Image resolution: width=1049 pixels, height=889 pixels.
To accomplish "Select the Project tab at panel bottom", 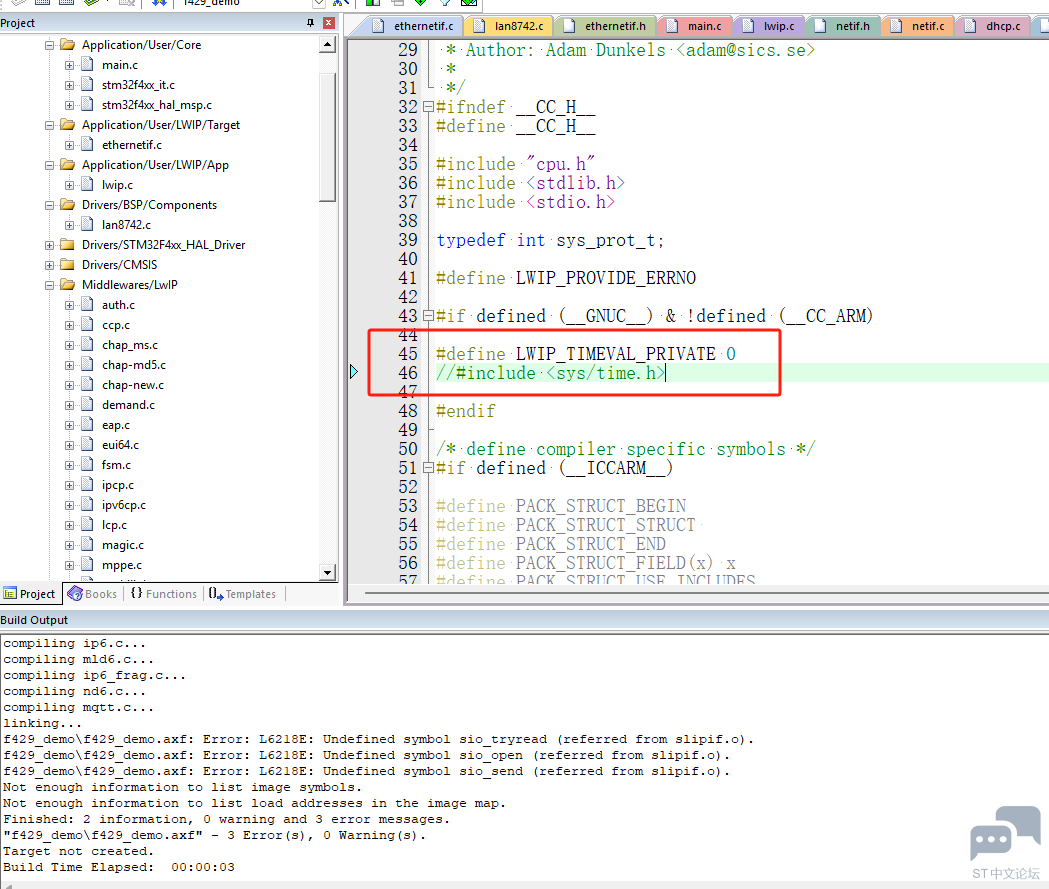I will (30, 594).
